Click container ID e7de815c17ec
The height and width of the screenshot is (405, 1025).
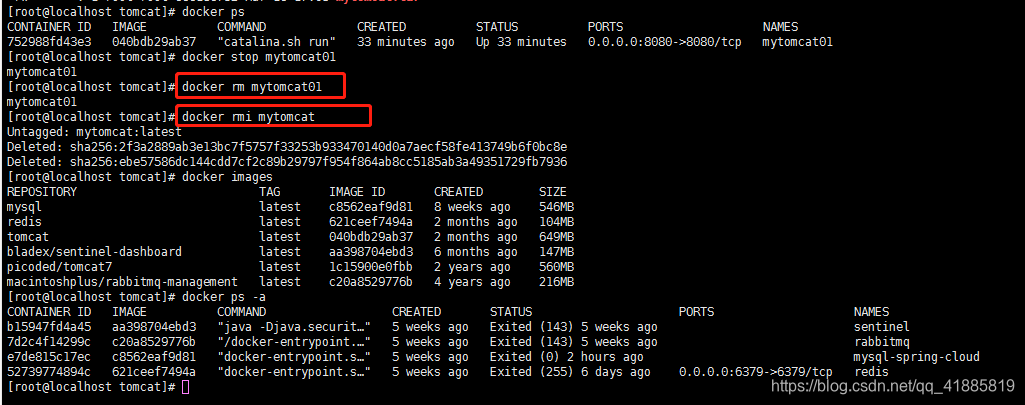[x=50, y=357]
